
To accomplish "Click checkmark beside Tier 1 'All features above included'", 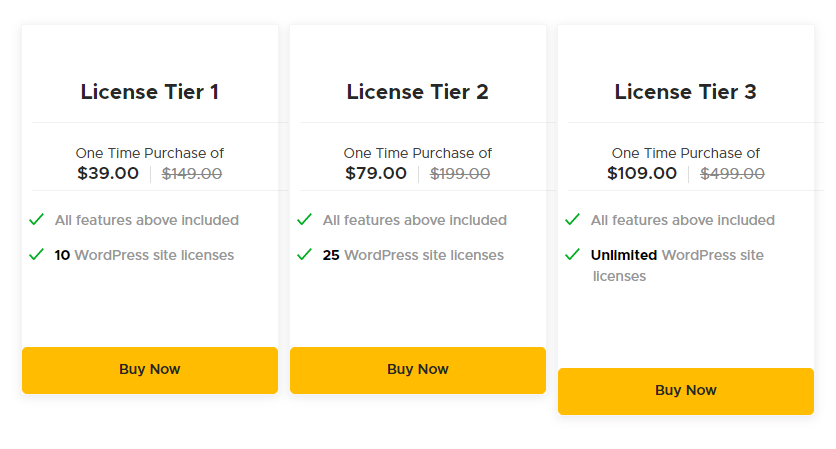I will [x=37, y=220].
